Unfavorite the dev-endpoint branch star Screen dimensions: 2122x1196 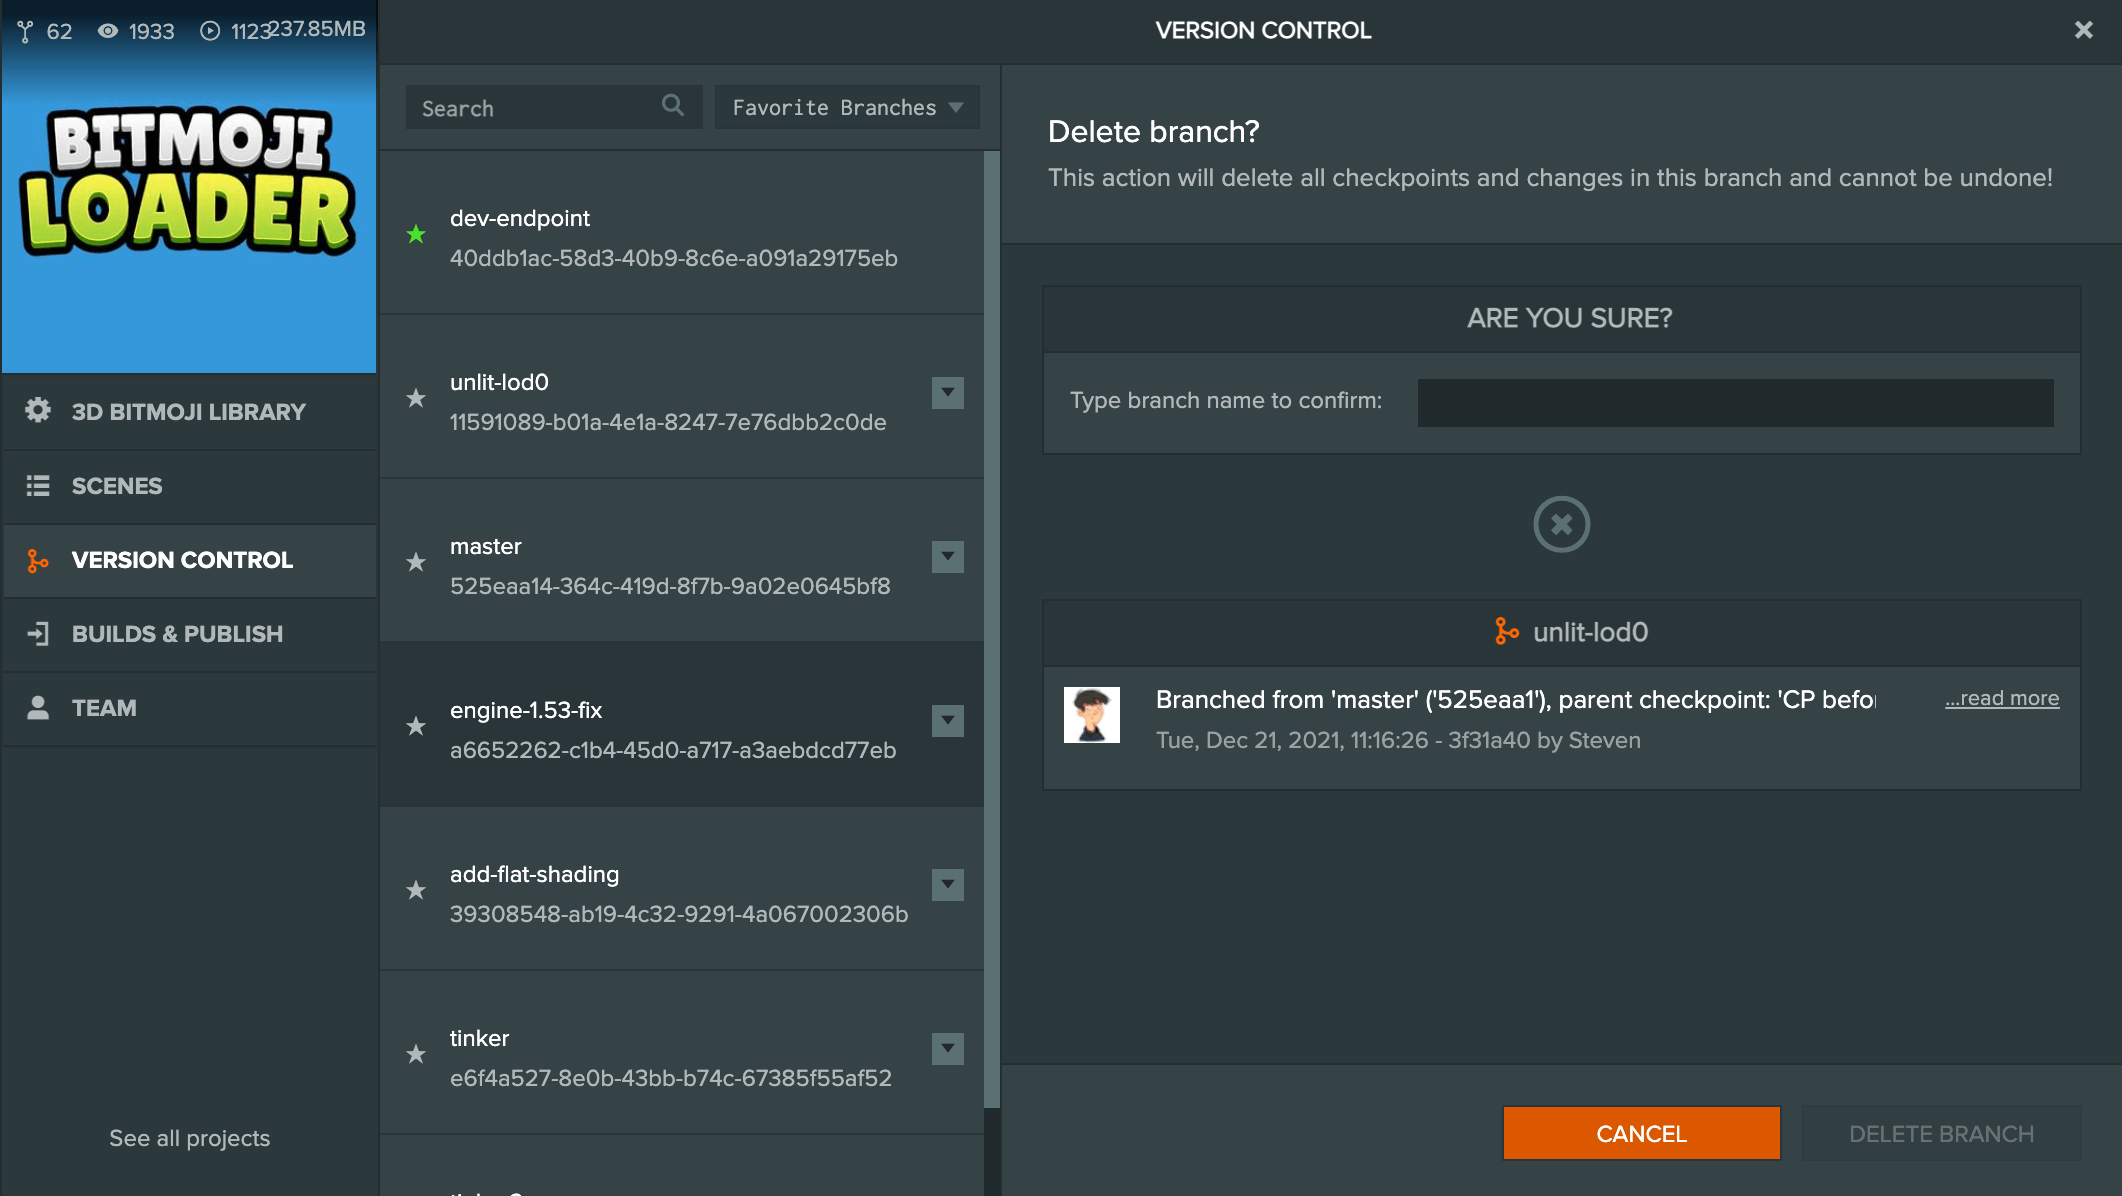(x=416, y=235)
